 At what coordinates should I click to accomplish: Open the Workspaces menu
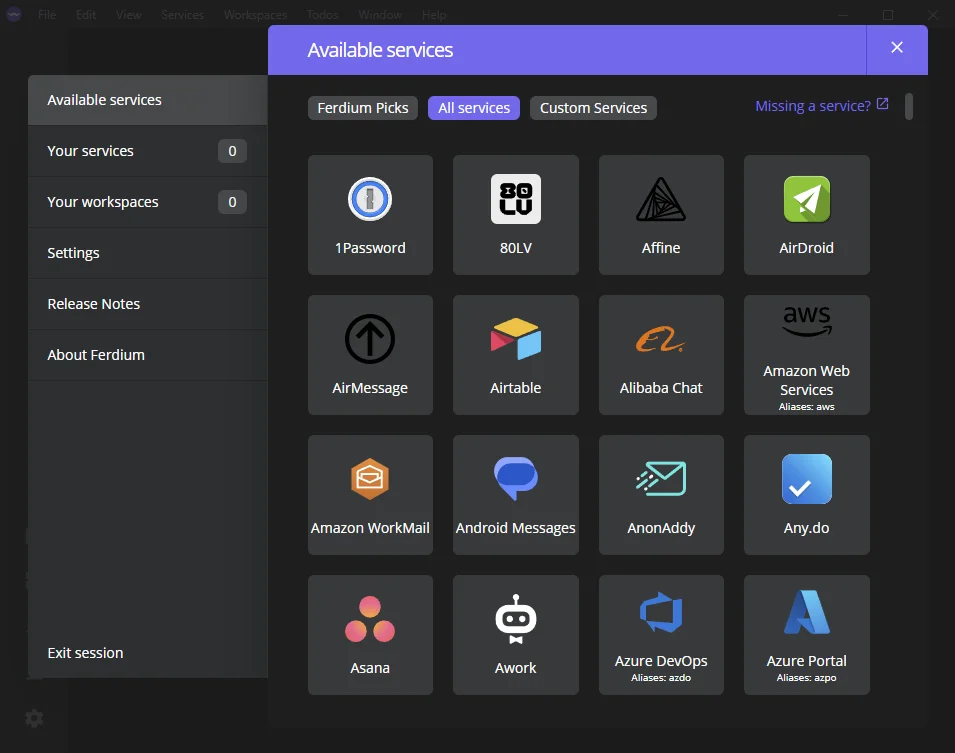[255, 15]
